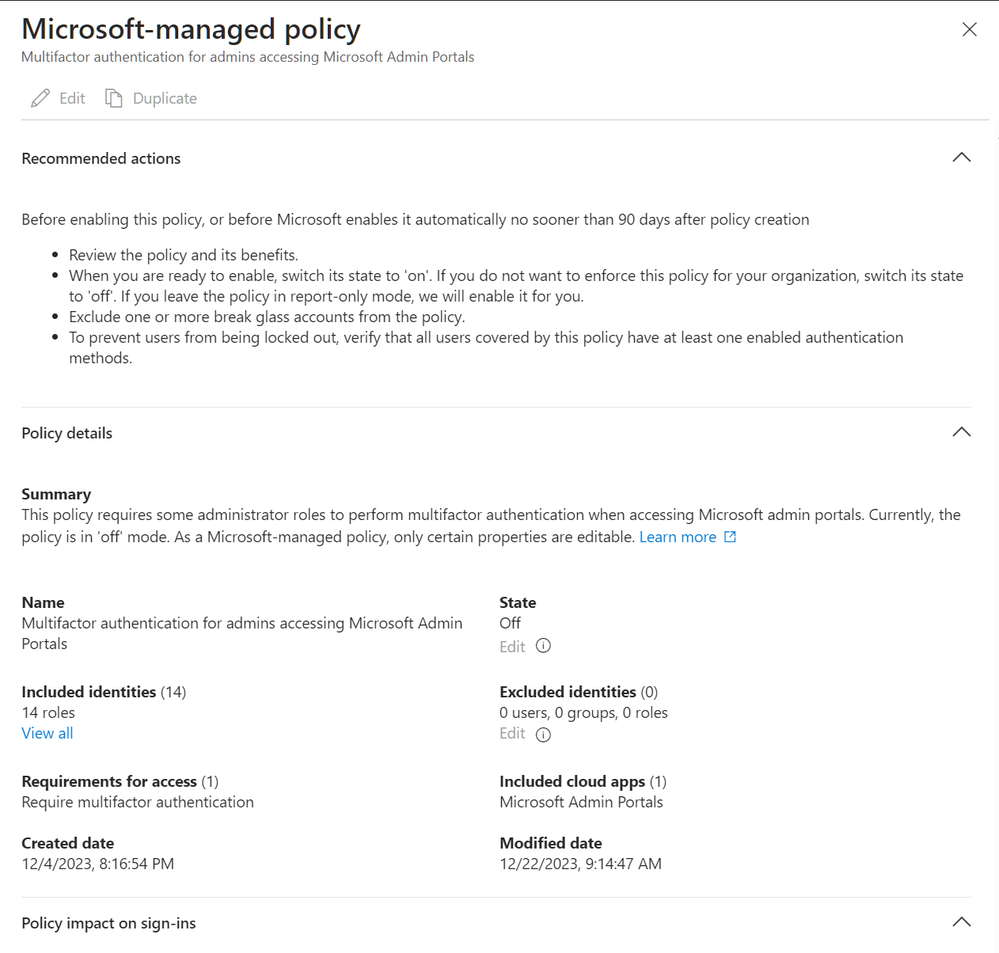Click the info icon beside Excluded identities Edit
The width and height of the screenshot is (999, 953).
[543, 734]
